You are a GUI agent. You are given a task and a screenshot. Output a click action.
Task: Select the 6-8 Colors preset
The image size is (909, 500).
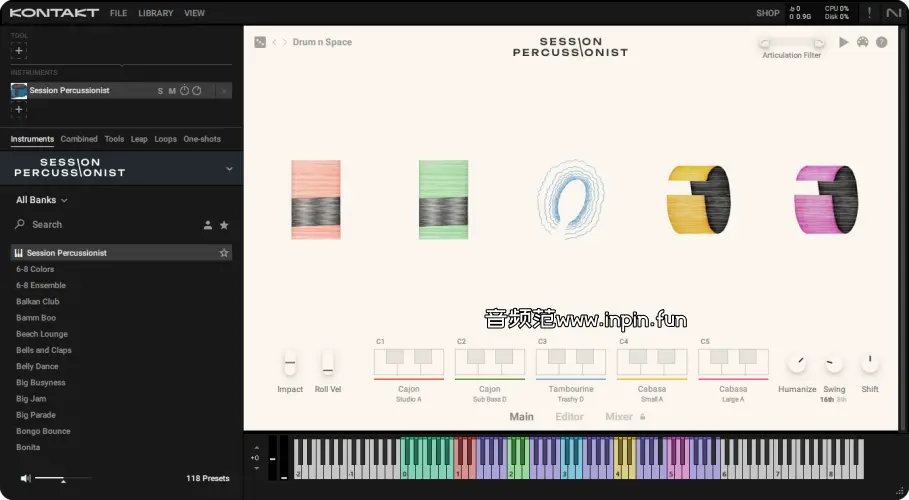click(35, 269)
